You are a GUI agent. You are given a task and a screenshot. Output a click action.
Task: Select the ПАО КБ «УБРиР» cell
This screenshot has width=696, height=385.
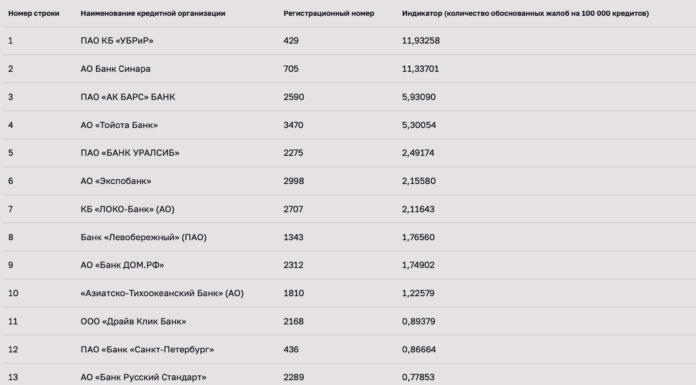click(x=117, y=41)
